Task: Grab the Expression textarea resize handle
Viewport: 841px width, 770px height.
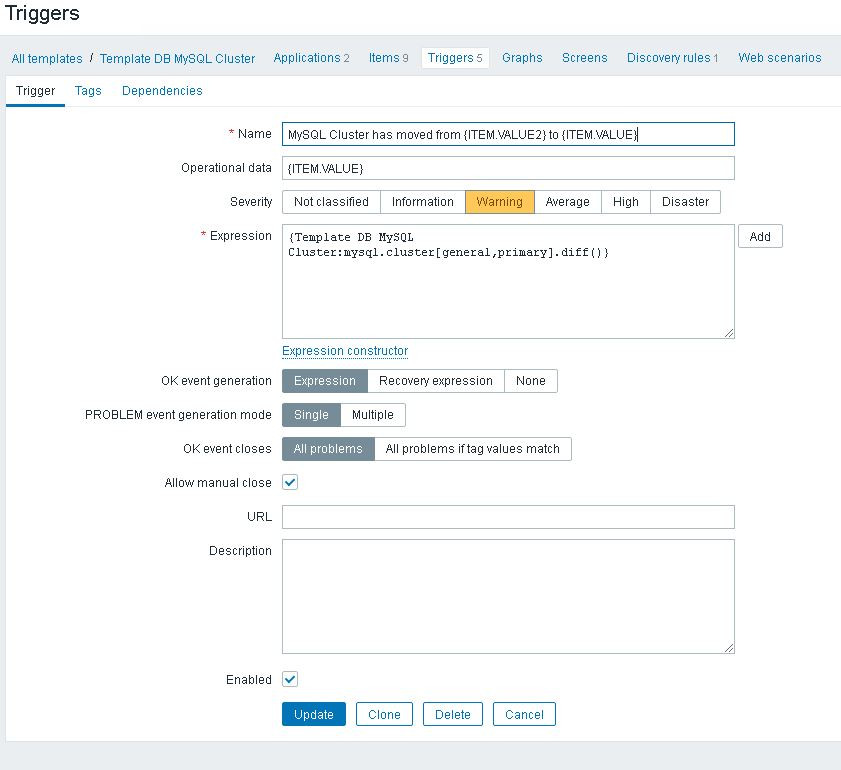Action: (x=729, y=333)
